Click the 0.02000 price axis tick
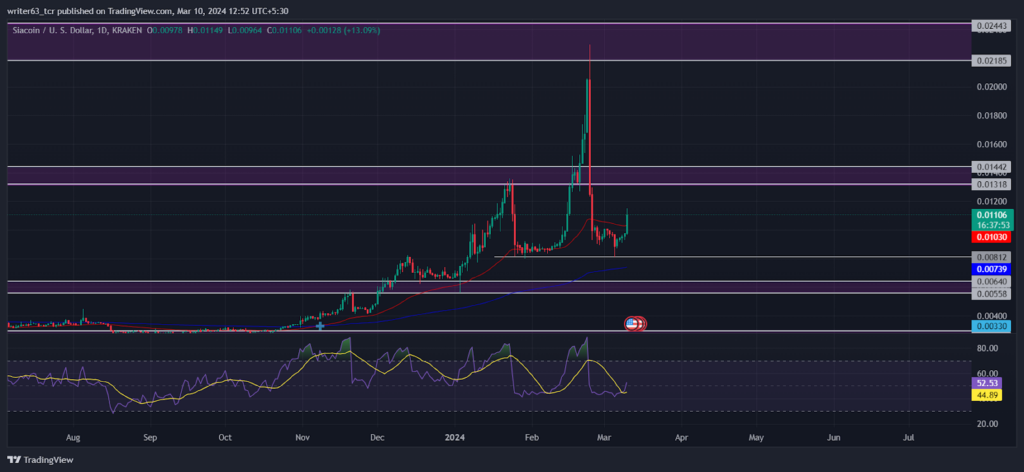This screenshot has width=1024, height=472. (x=991, y=87)
